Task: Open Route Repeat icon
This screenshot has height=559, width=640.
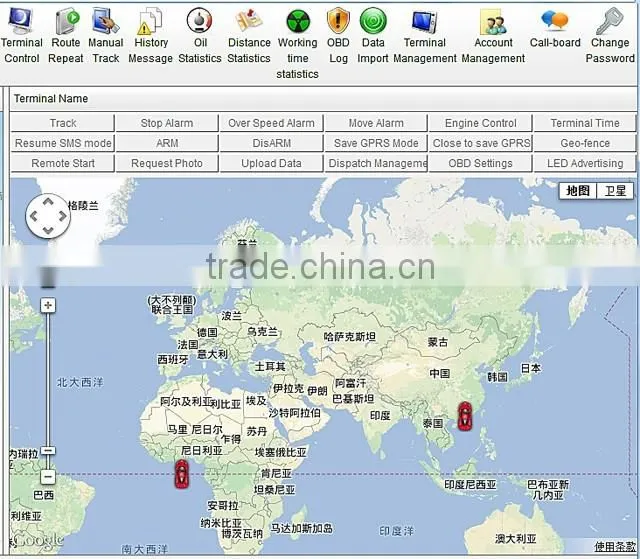Action: [67, 20]
